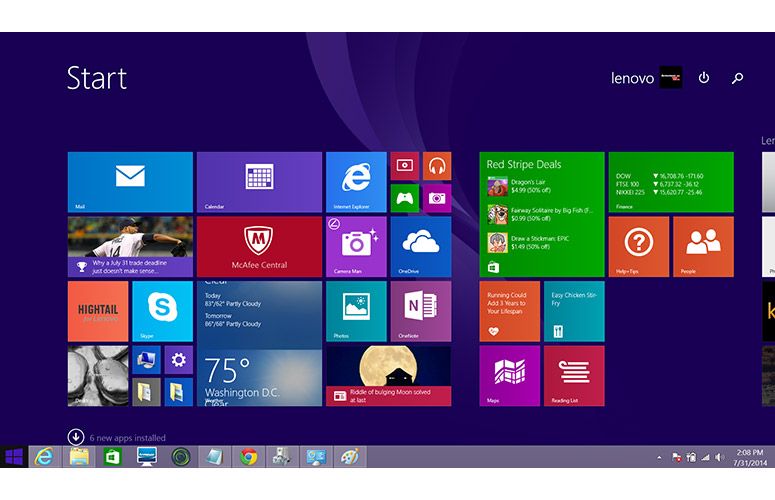Screen dimensions: 775x500
Task: Open the OneDrive tile
Action: pos(421,247)
